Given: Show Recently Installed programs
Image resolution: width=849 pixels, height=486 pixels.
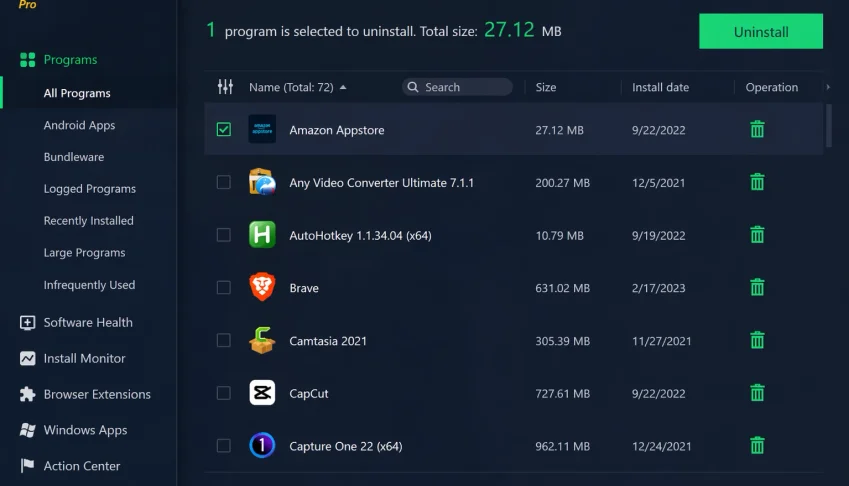Looking at the screenshot, I should pos(88,221).
